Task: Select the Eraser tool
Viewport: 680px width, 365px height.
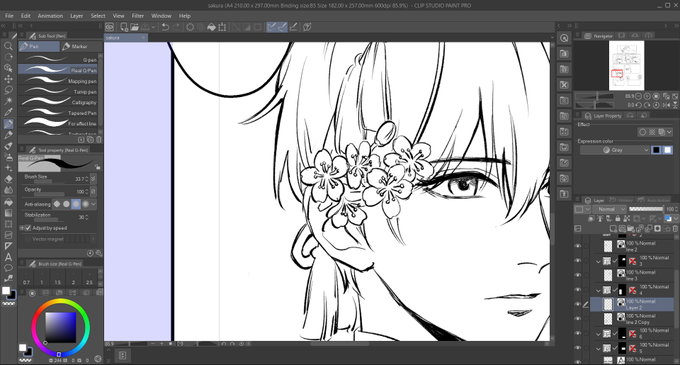Action: (x=8, y=179)
